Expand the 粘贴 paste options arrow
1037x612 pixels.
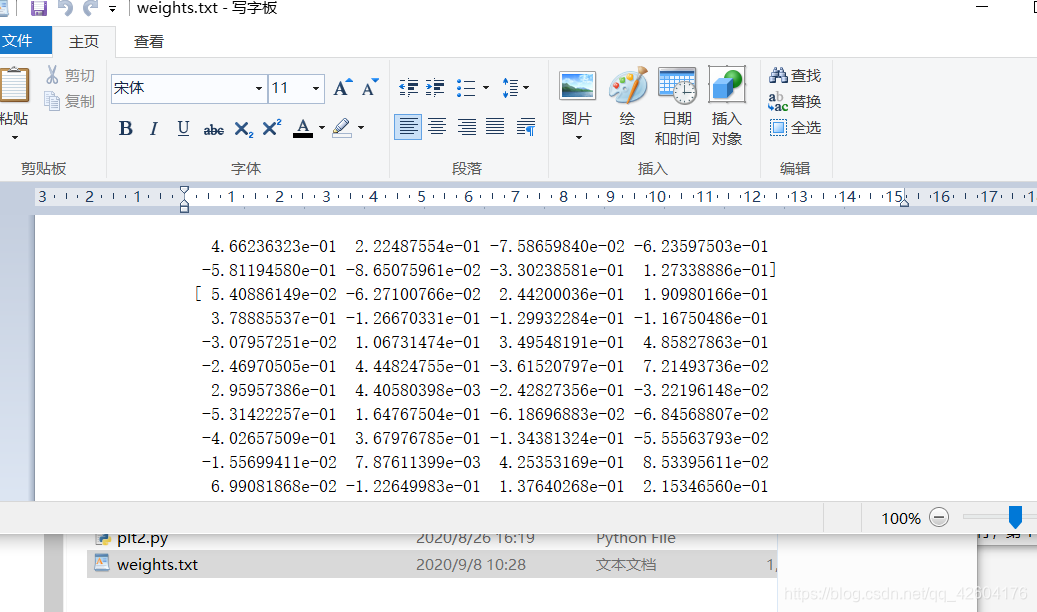coord(15,138)
